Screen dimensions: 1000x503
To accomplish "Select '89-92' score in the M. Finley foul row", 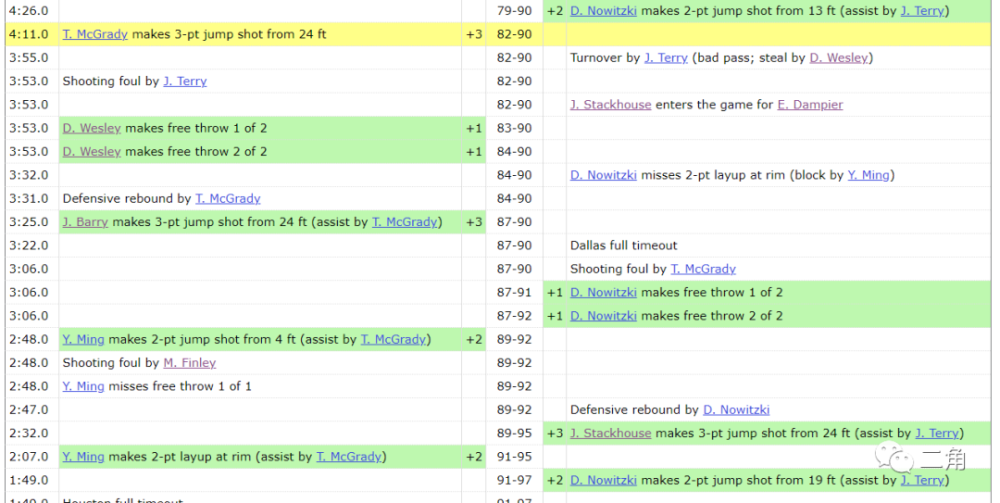I will point(514,363).
